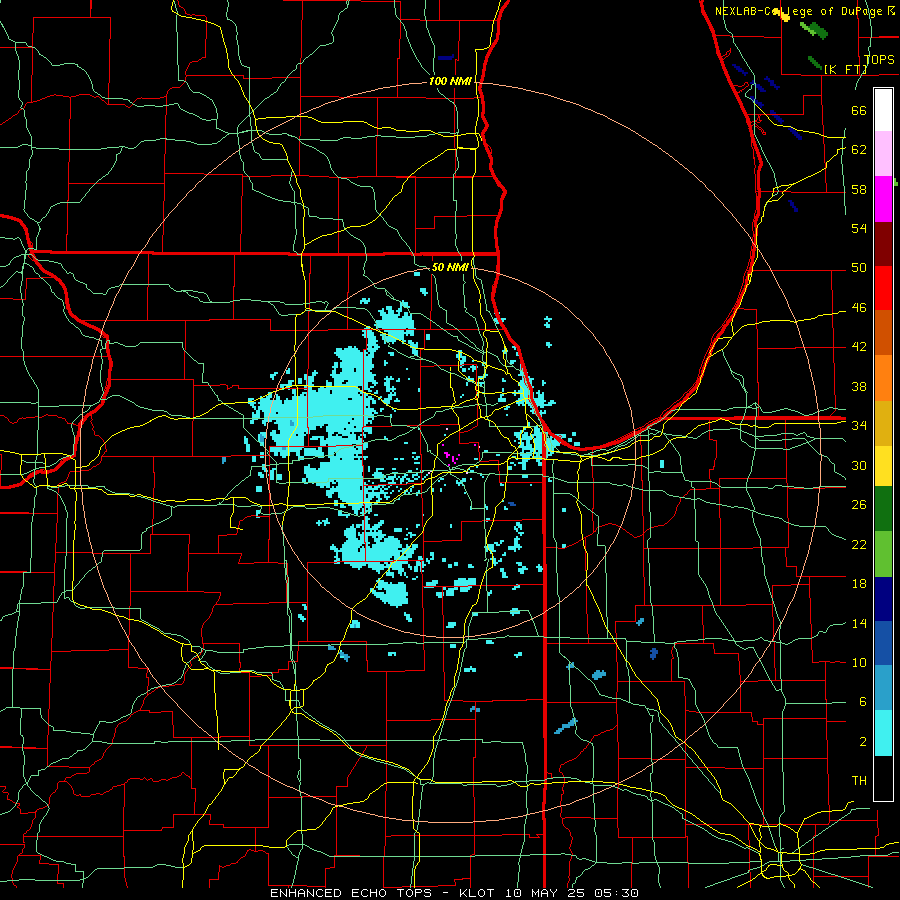This screenshot has width=900, height=900.
Task: Click the green echoes near top-right corner
Action: 814,30
